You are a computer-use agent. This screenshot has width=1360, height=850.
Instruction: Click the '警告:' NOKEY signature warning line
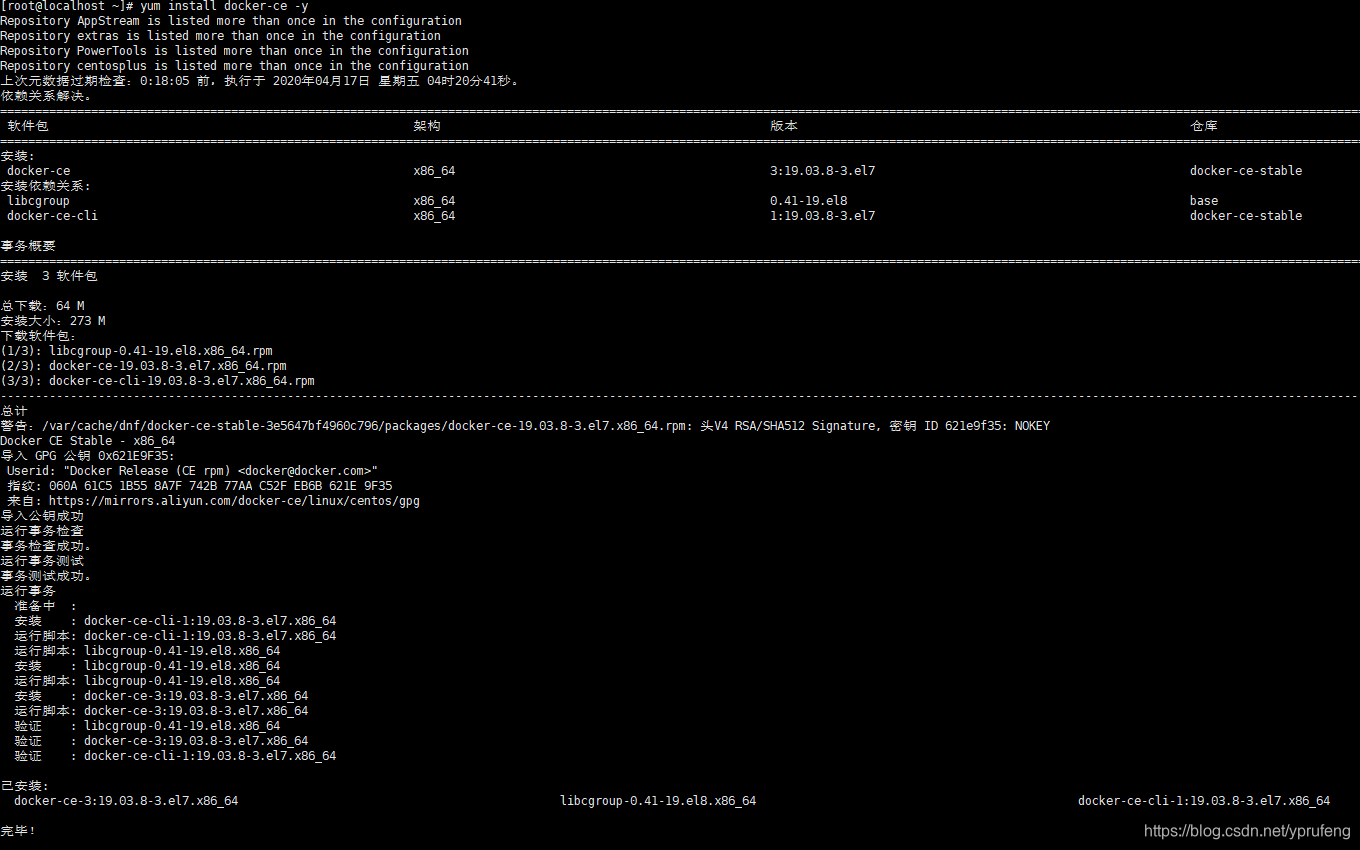tap(525, 426)
